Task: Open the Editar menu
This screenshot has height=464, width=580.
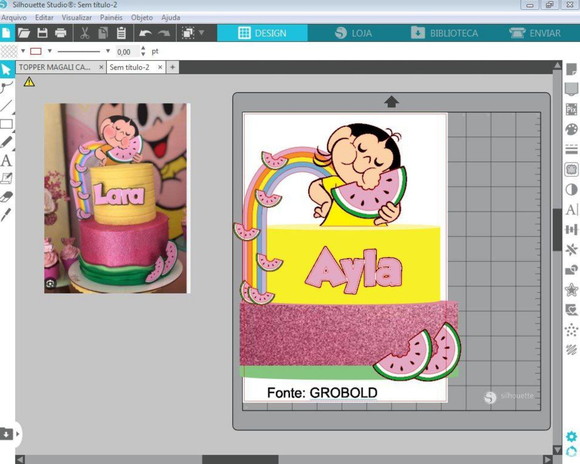Action: pyautogui.click(x=44, y=17)
